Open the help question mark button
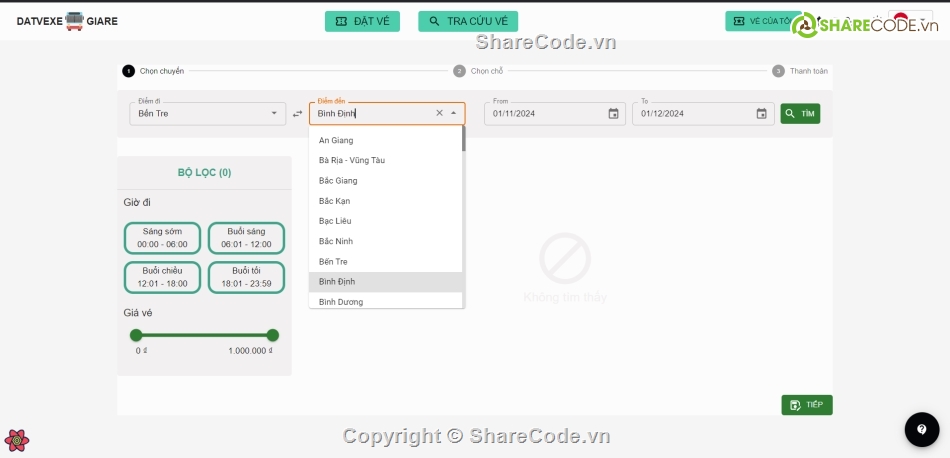Viewport: 950px width, 458px height. click(x=922, y=430)
